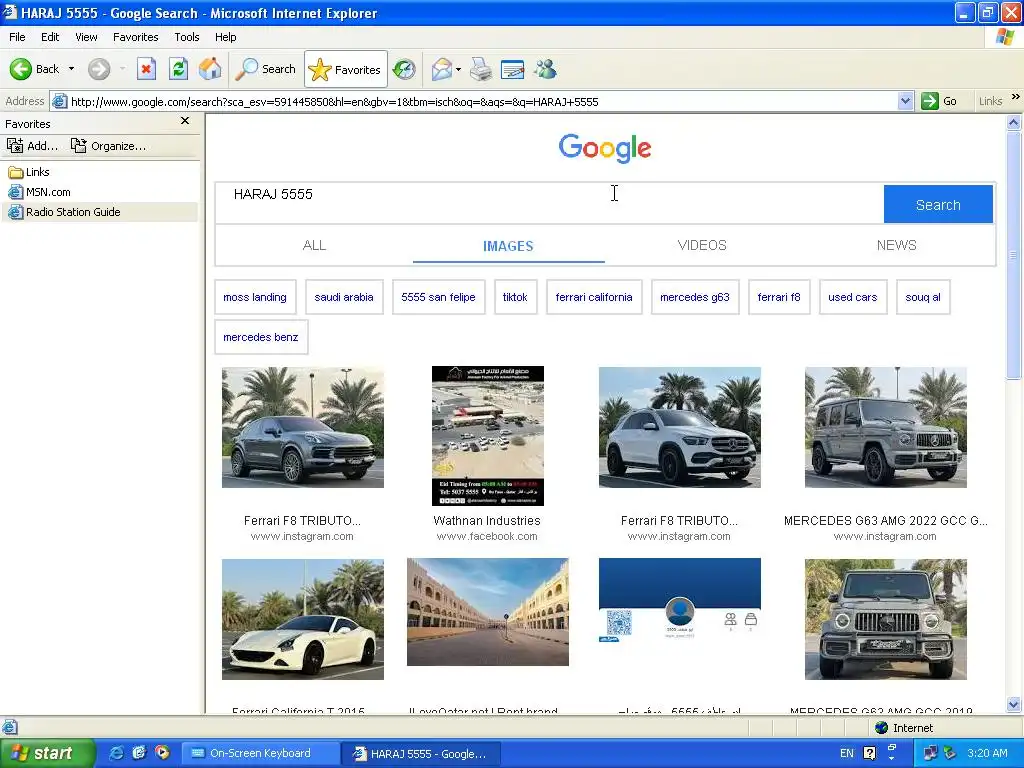This screenshot has width=1024, height=768.
Task: Stop loading with the red X button
Action: tap(146, 69)
